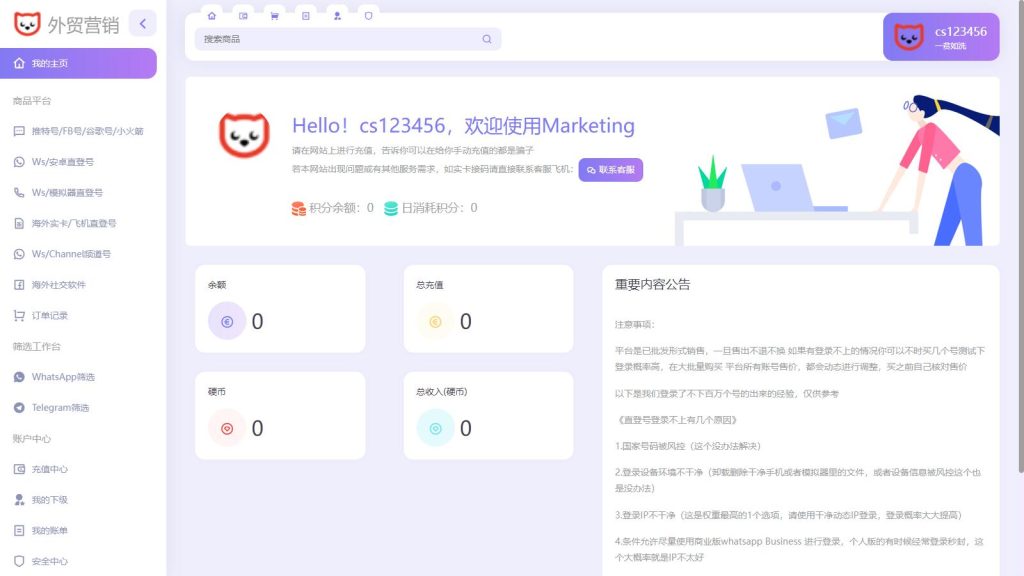This screenshot has width=1024, height=576.
Task: Open the cs123456 profile card
Action: 941,37
